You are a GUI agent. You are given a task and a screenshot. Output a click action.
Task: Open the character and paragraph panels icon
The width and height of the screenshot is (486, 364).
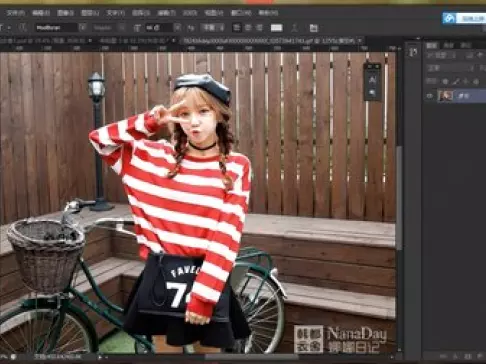tap(313, 28)
